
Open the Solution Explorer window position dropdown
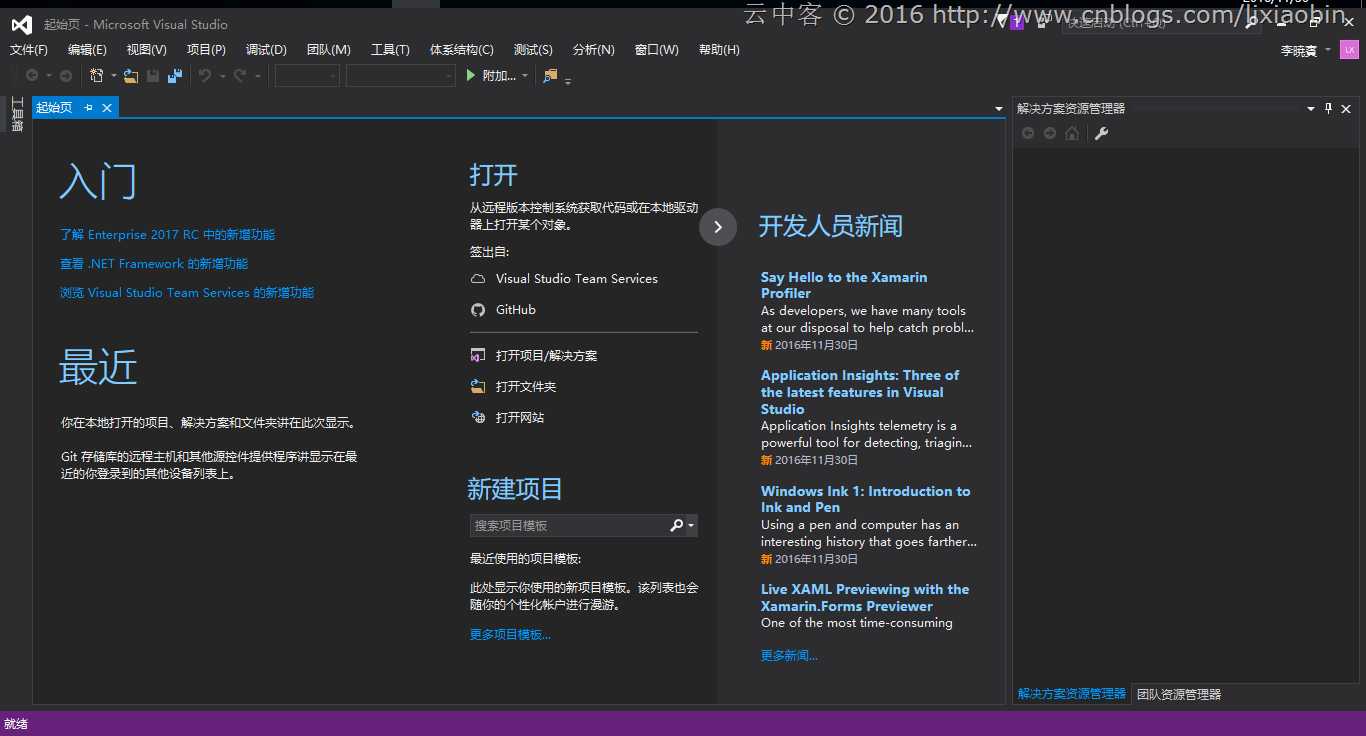(x=1310, y=108)
